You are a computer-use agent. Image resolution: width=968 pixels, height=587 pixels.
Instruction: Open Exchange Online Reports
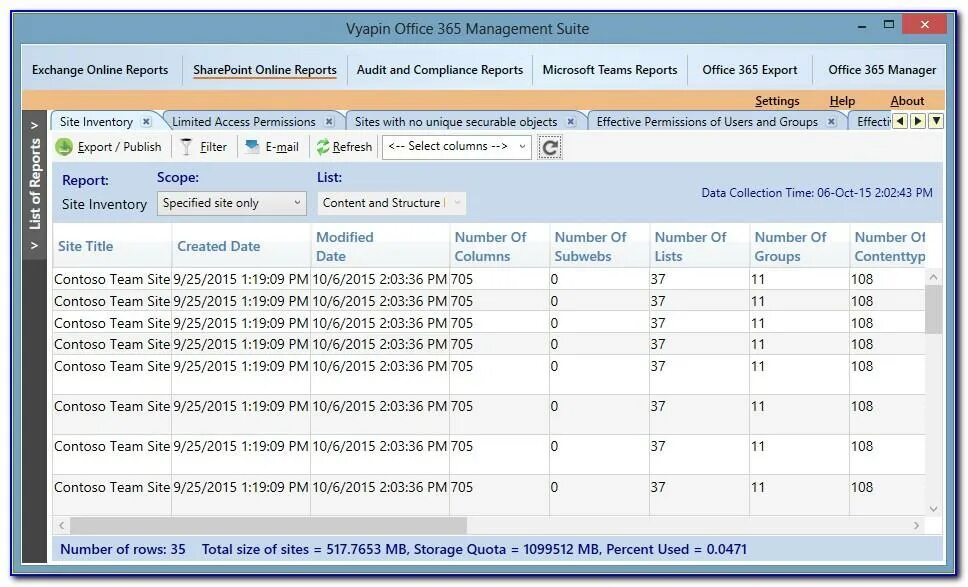coord(100,70)
